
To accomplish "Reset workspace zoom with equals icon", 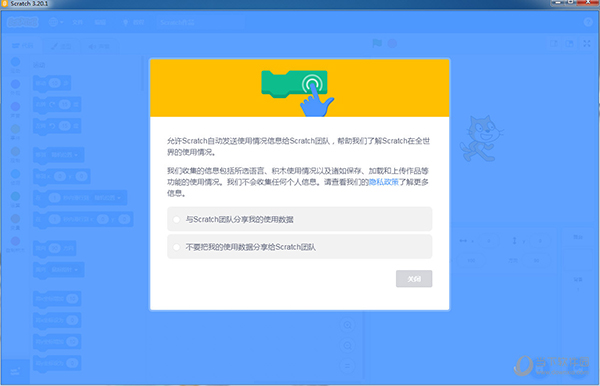I will point(347,366).
